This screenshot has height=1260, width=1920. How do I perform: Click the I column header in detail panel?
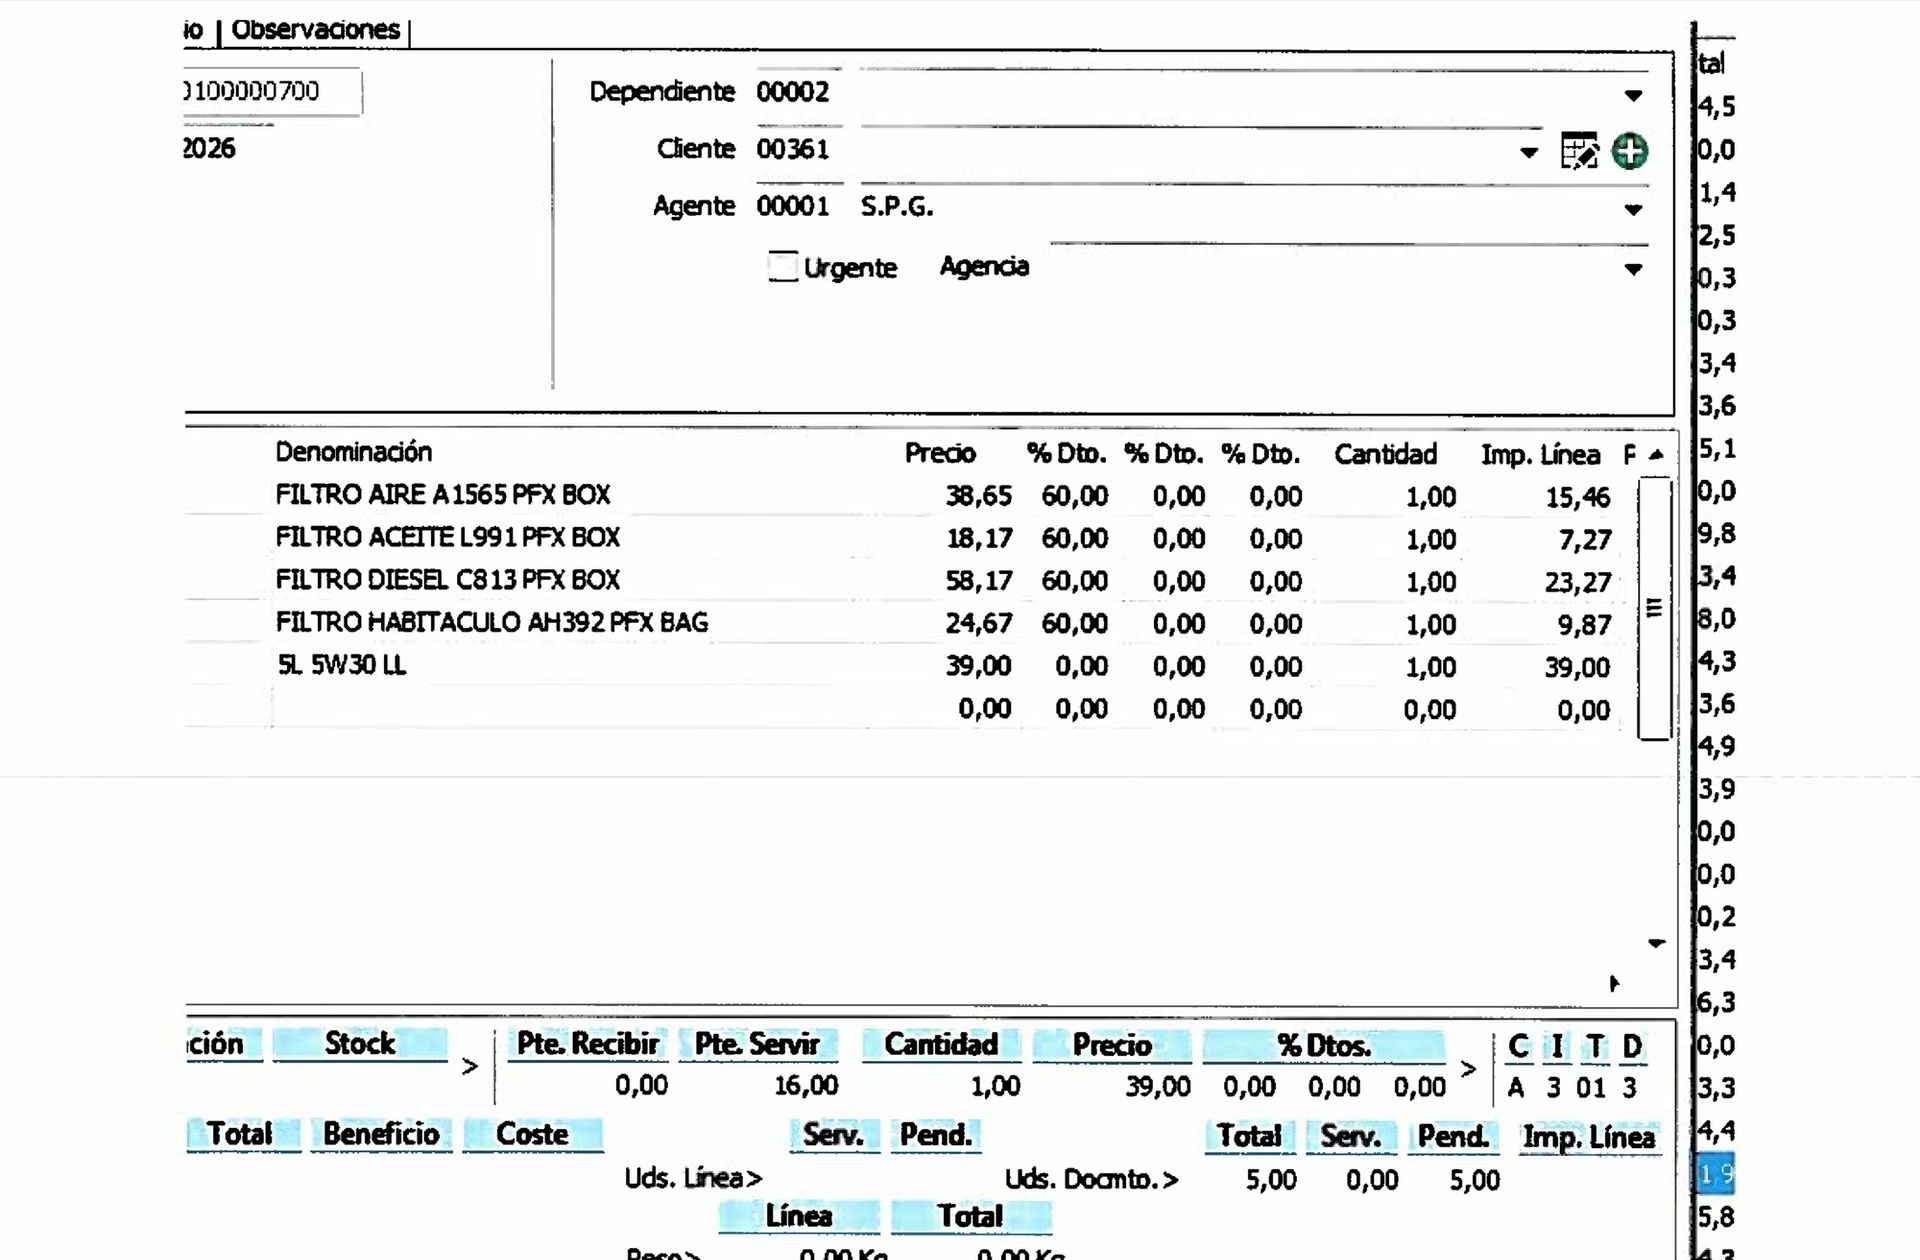coord(1556,1047)
